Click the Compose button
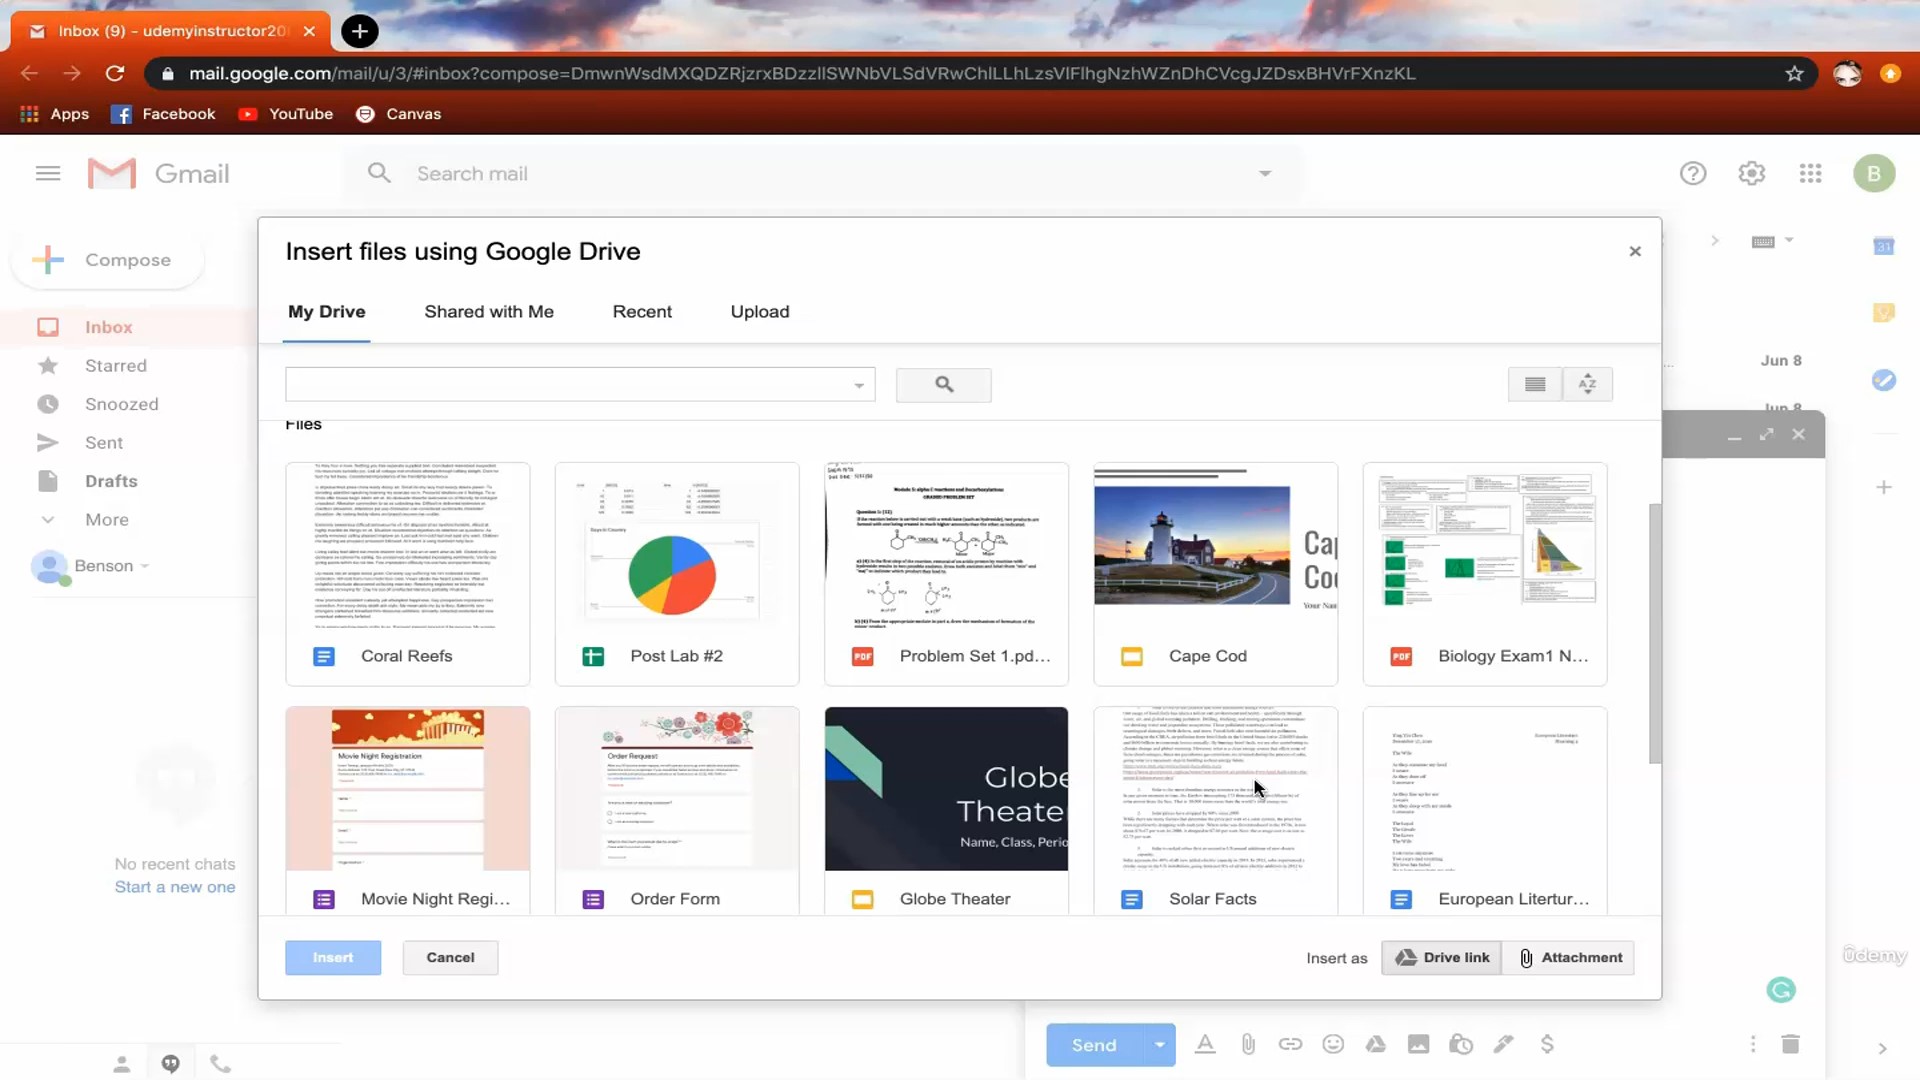The width and height of the screenshot is (1920, 1080). click(107, 260)
